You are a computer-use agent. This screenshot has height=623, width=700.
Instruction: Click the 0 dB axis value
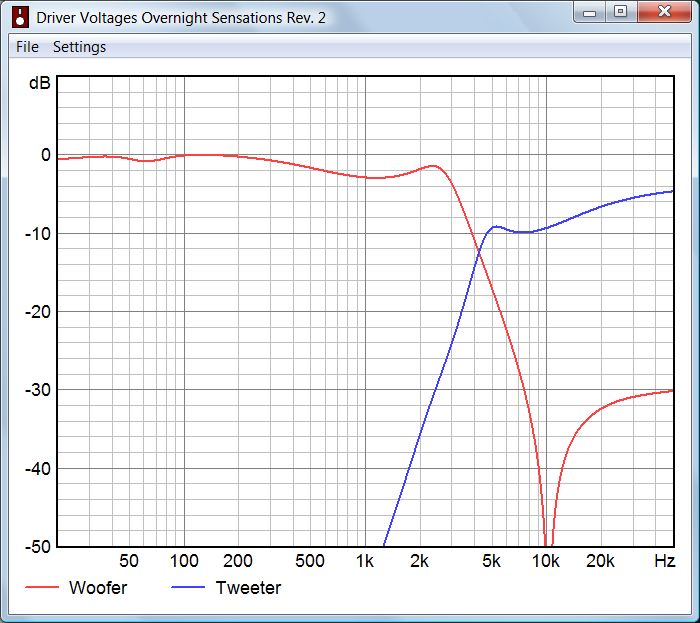pyautogui.click(x=46, y=155)
